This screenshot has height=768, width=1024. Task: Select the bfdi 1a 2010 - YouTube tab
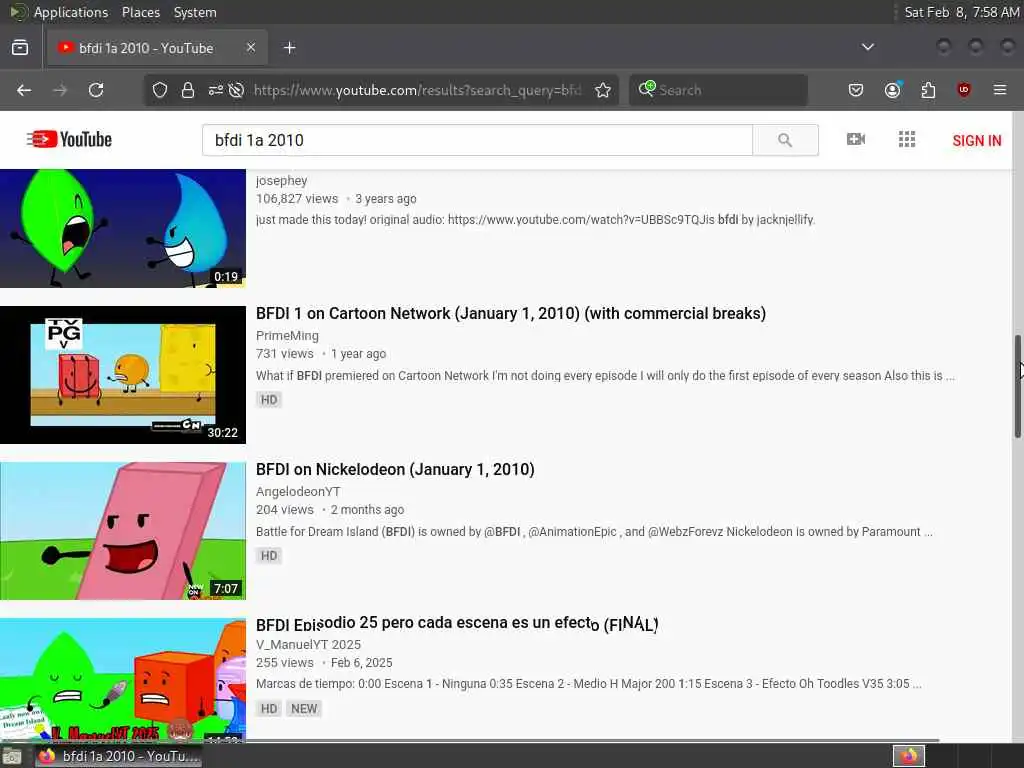[157, 48]
